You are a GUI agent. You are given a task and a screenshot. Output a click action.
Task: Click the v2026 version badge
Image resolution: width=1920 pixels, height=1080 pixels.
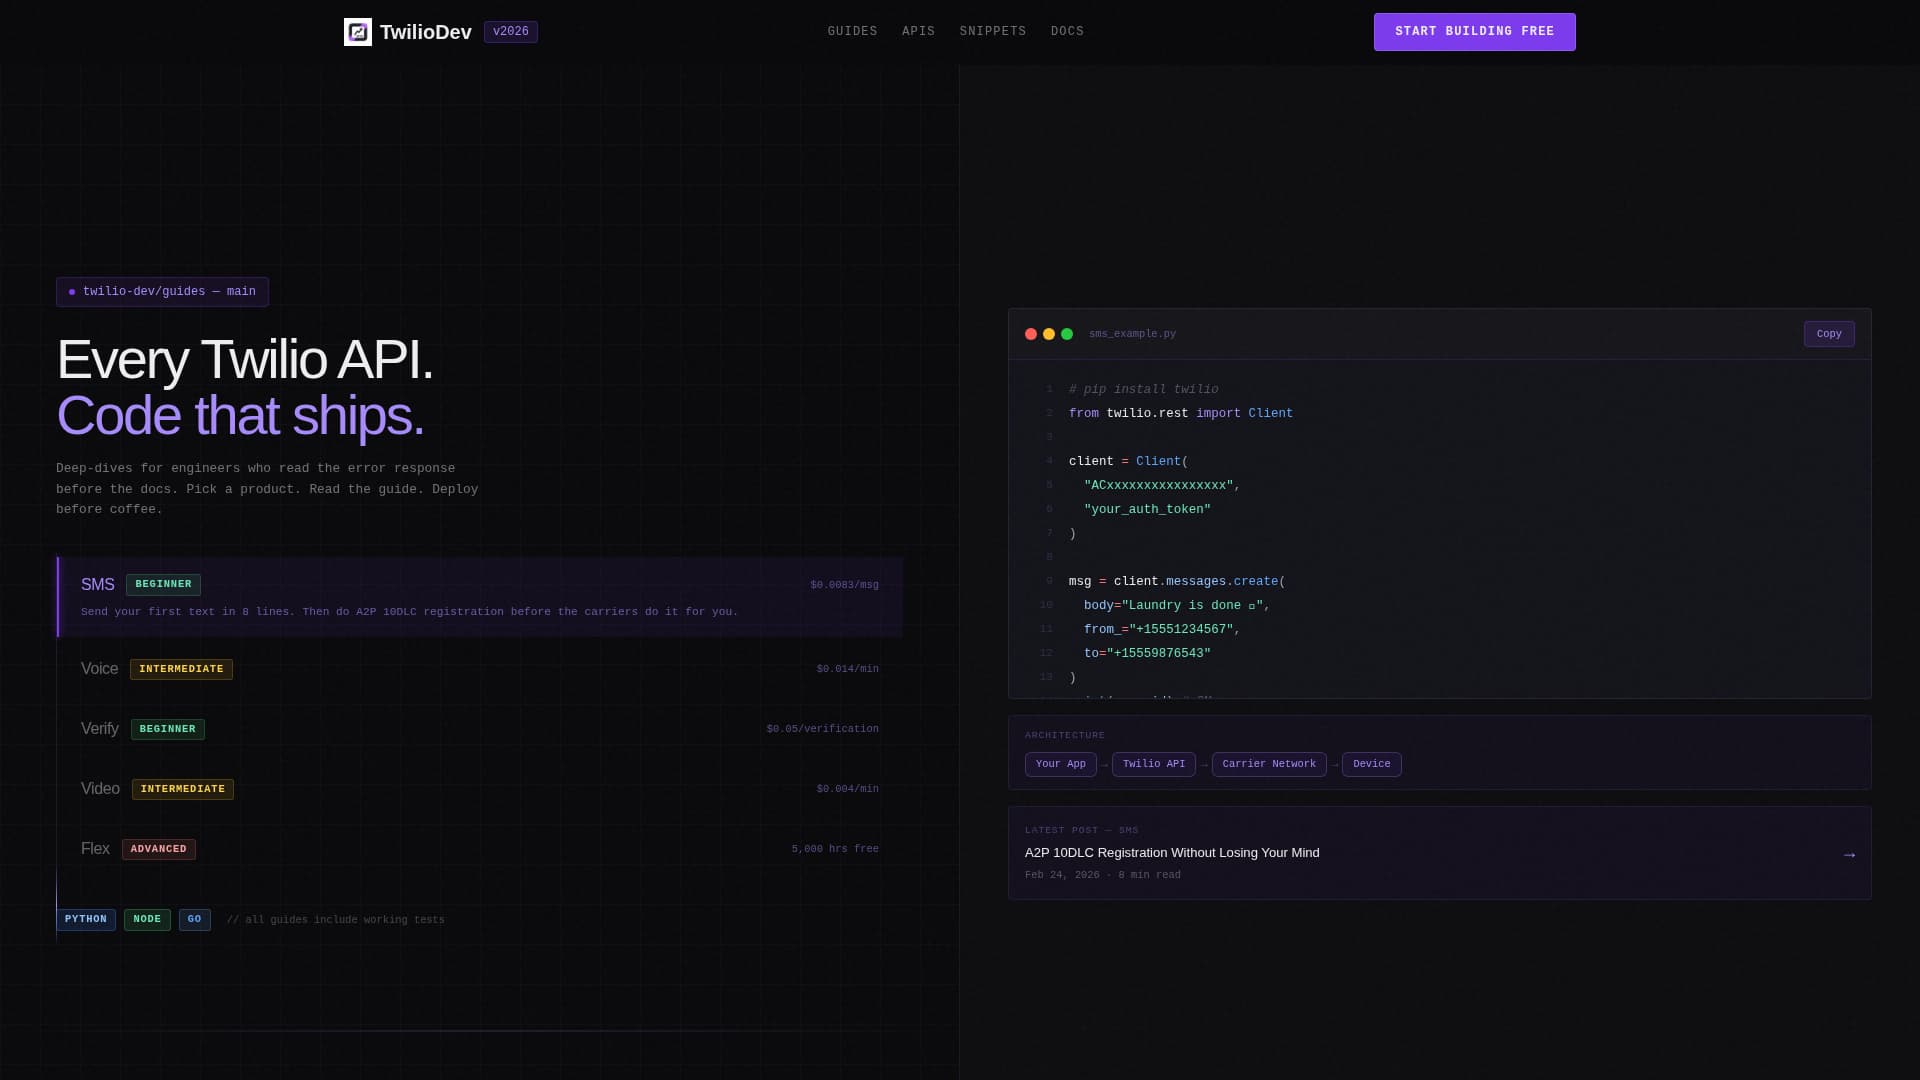pos(511,32)
